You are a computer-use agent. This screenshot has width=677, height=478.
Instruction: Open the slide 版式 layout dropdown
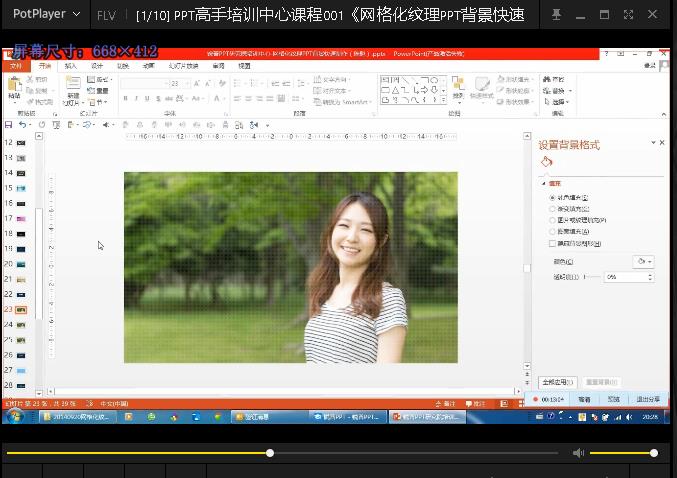[x=99, y=79]
